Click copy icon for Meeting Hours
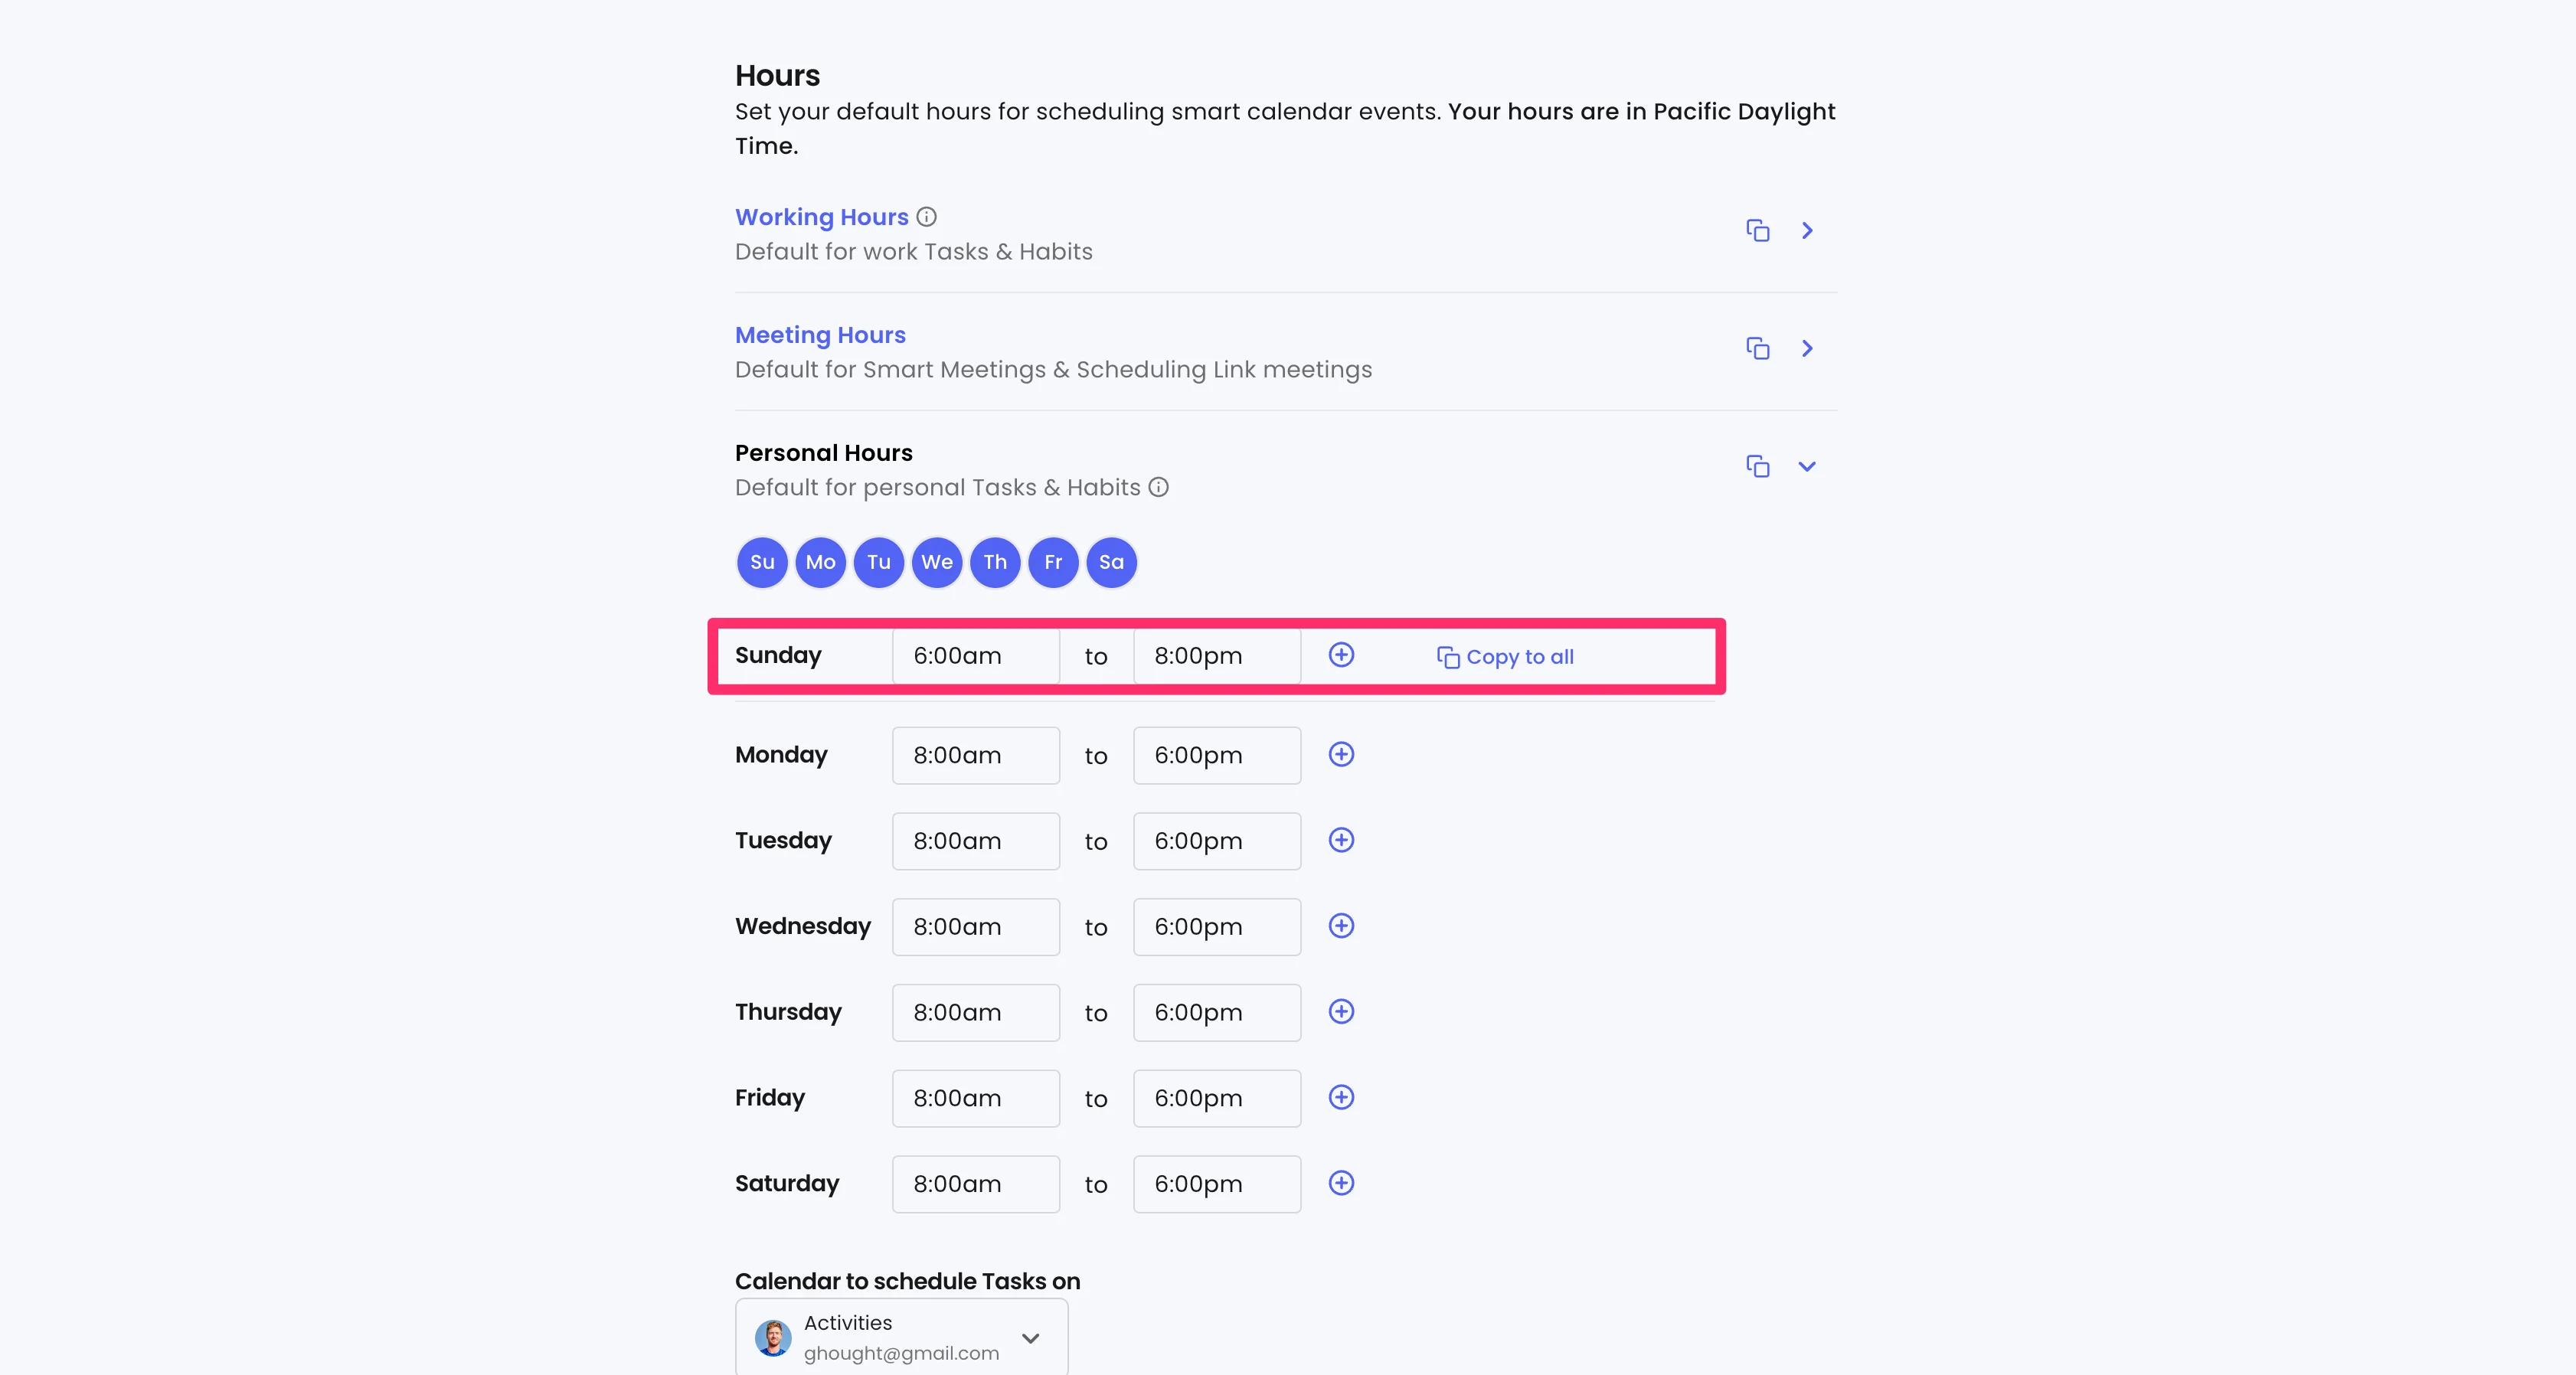Image resolution: width=2576 pixels, height=1375 pixels. point(1757,349)
